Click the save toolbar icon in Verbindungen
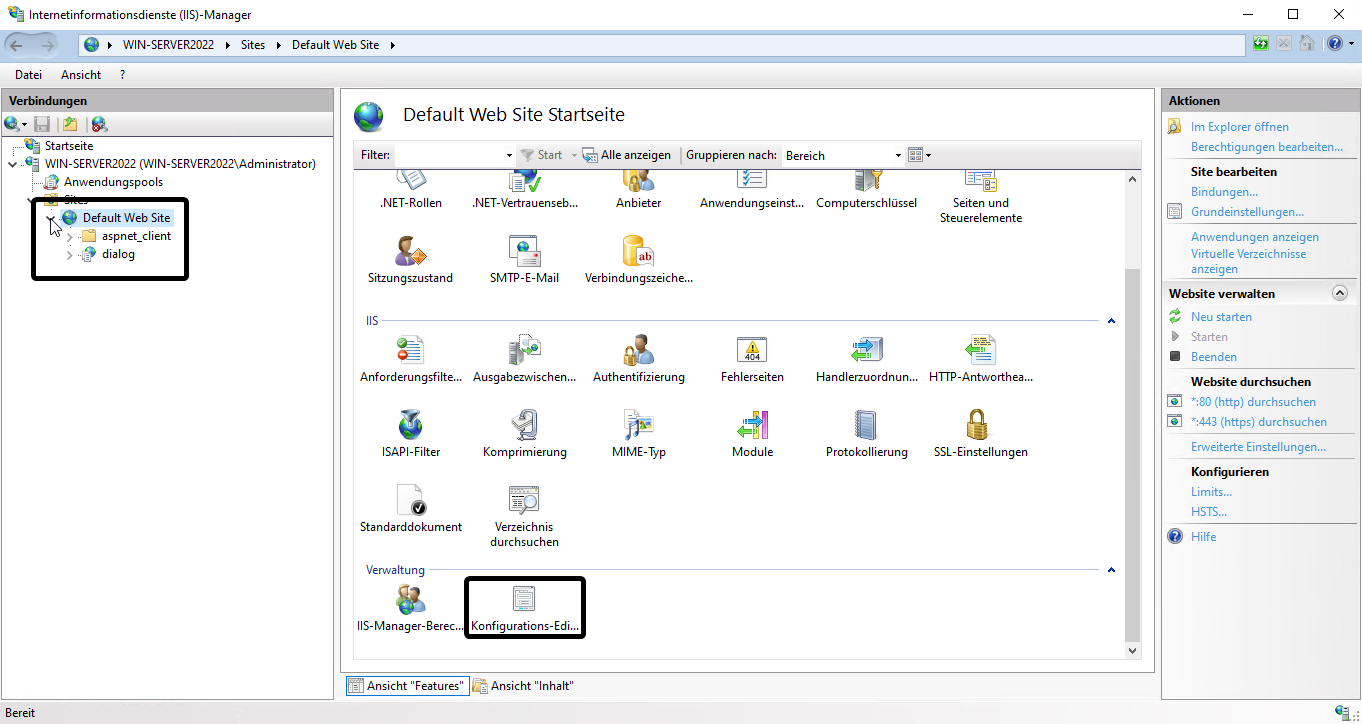Viewport: 1362px width, 724px height. pyautogui.click(x=42, y=124)
